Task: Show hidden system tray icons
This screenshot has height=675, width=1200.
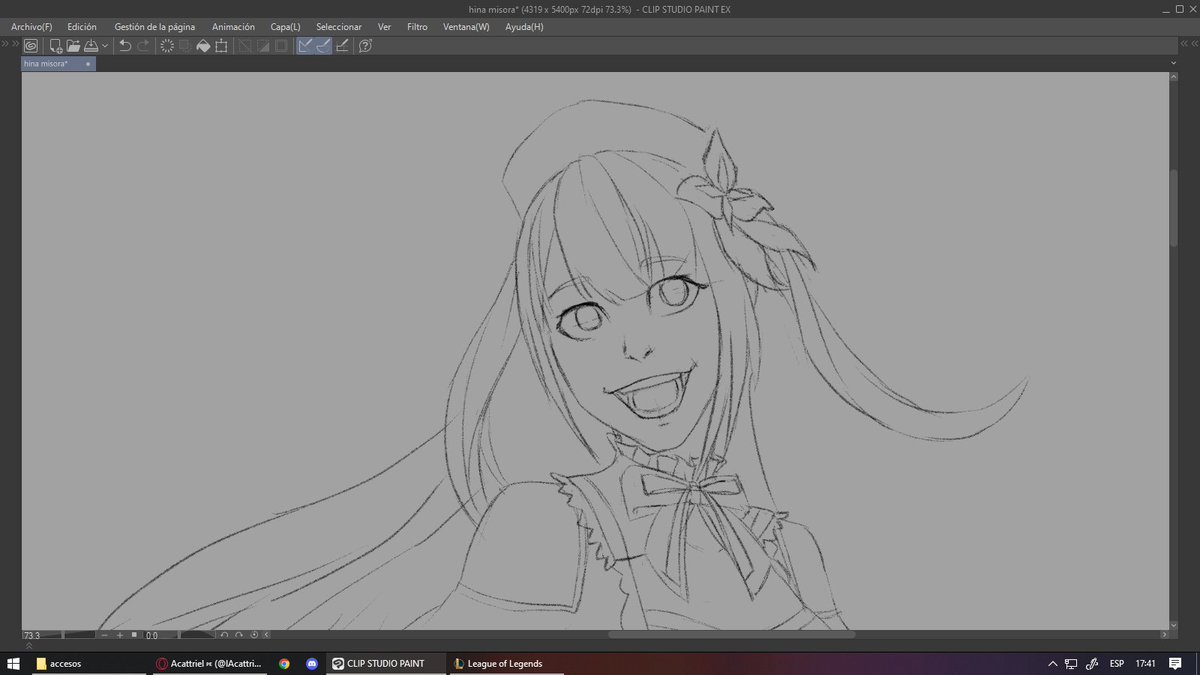Action: (1053, 663)
